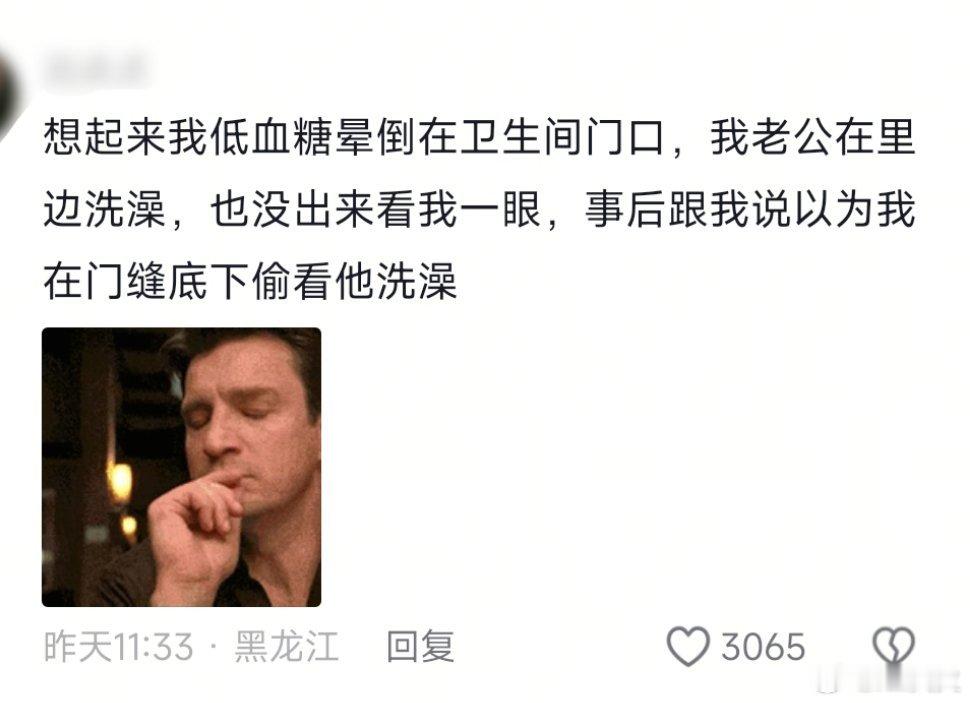The image size is (970, 703).
Task: Select comment line starting 想起来我低血糖
Action: point(479,137)
